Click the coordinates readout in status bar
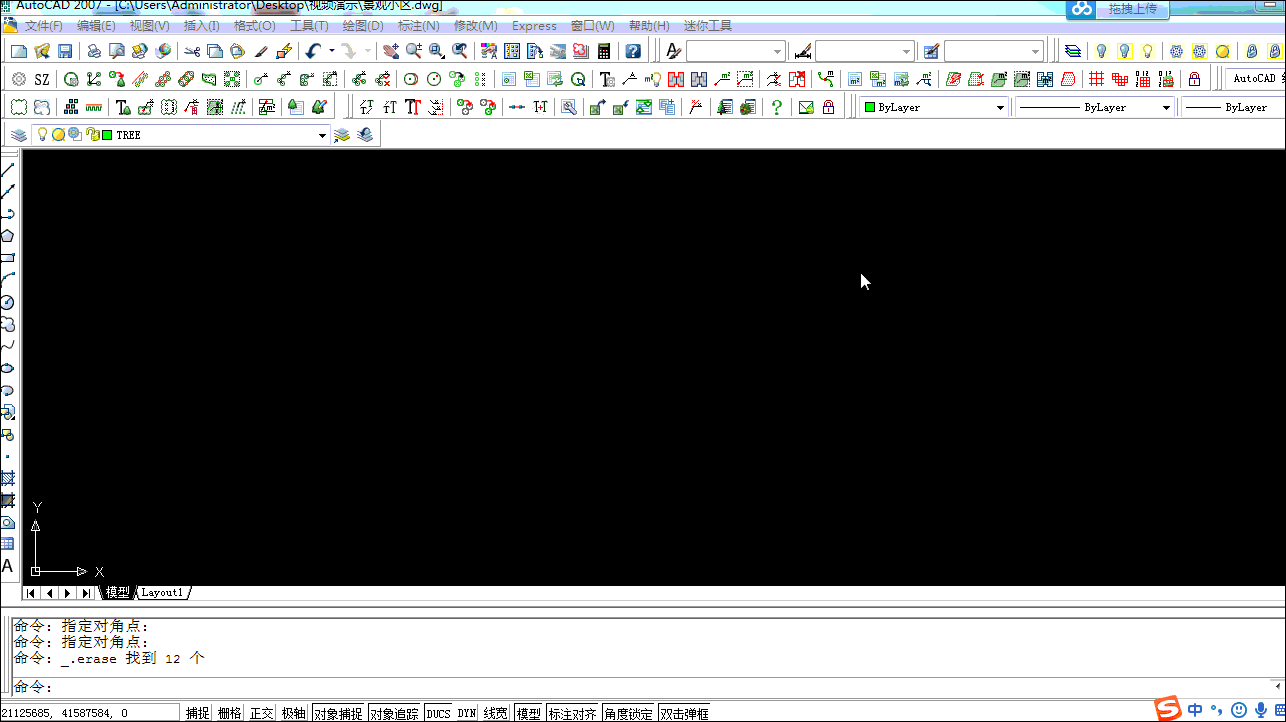Screen dimensions: 1286x722 (x=90, y=713)
